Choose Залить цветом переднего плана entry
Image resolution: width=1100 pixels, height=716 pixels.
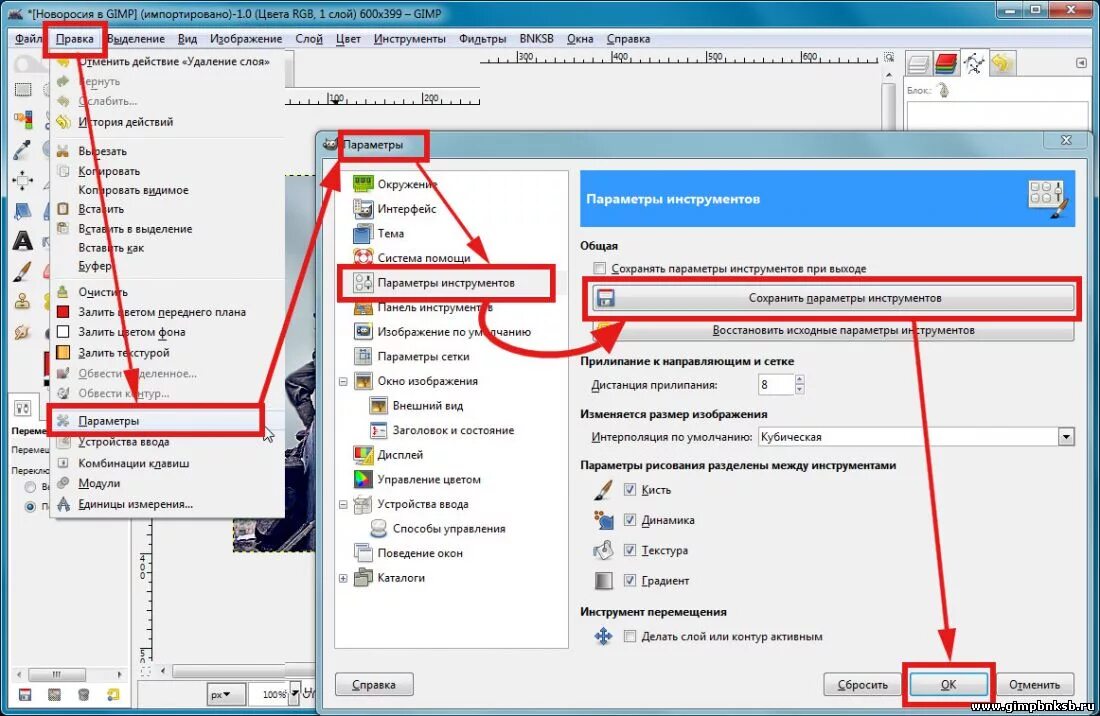click(x=162, y=312)
